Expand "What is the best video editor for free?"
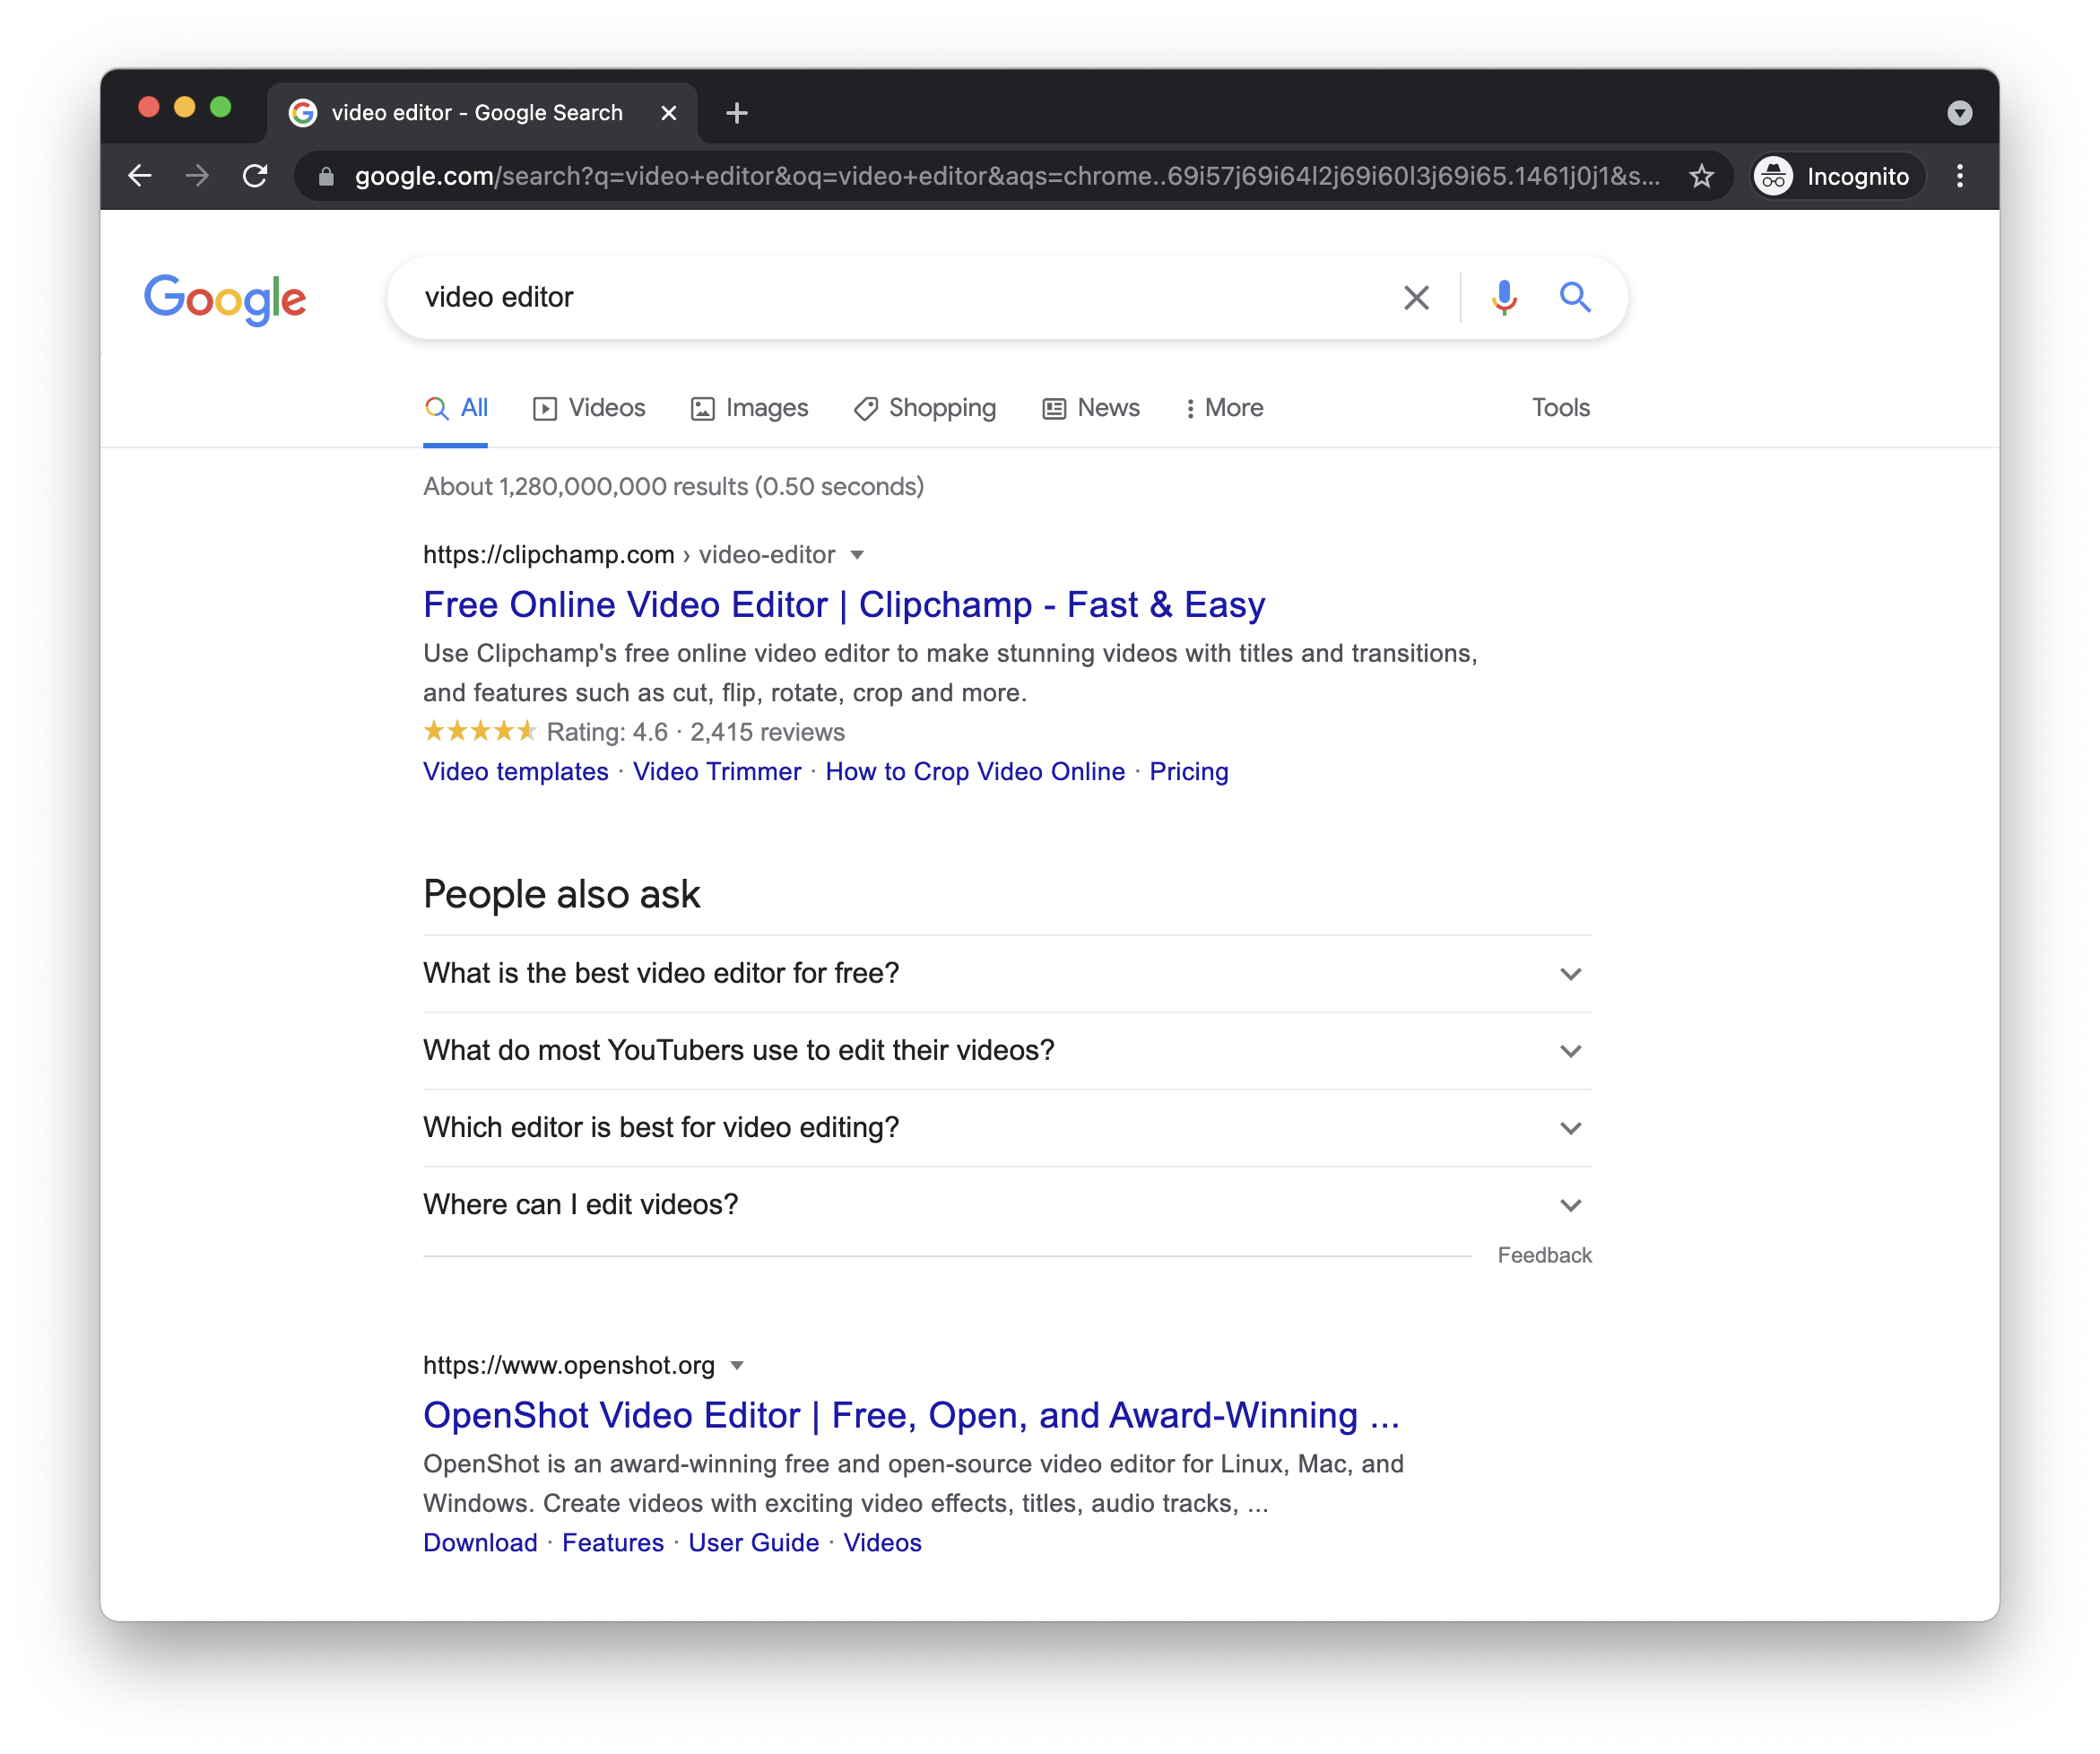 pos(1570,974)
